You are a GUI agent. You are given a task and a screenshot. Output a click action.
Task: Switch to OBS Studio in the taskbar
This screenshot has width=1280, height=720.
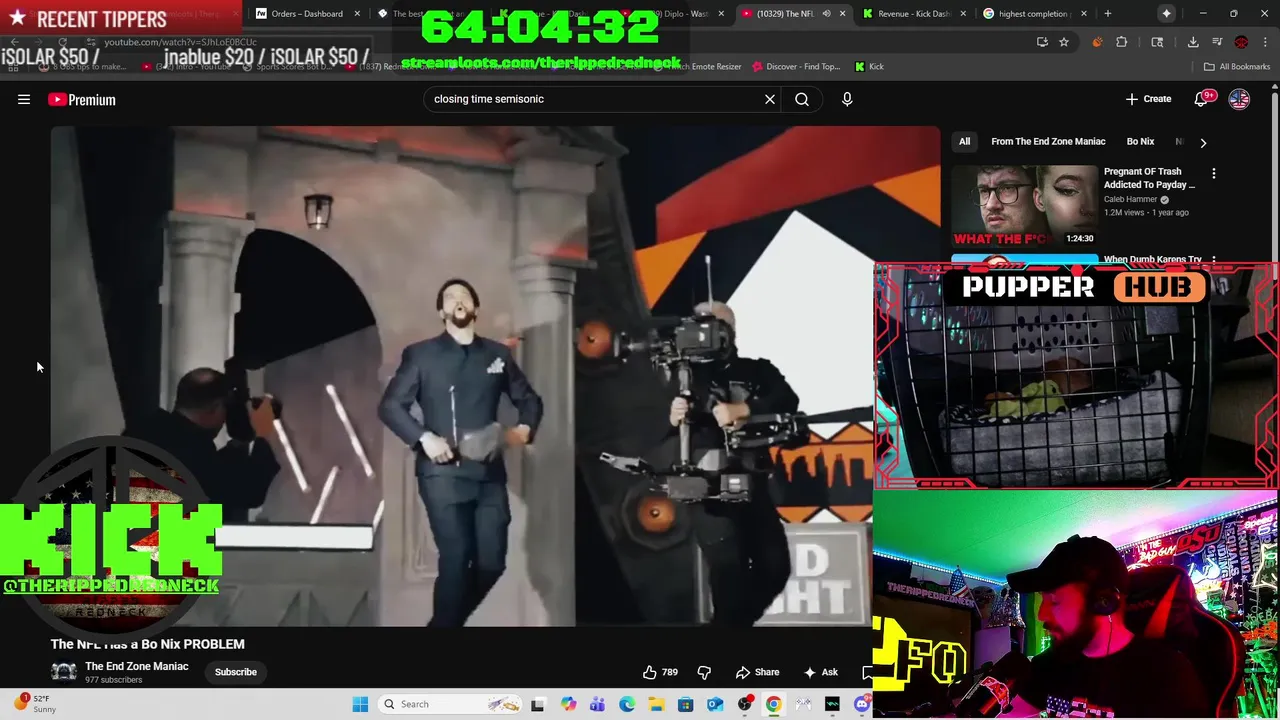click(x=745, y=704)
